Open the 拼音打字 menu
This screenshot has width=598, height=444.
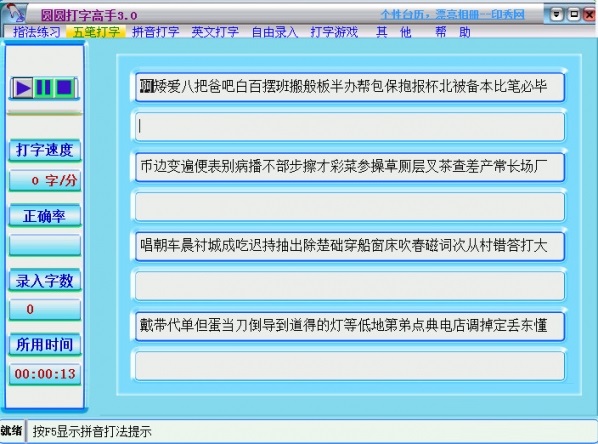coord(156,32)
